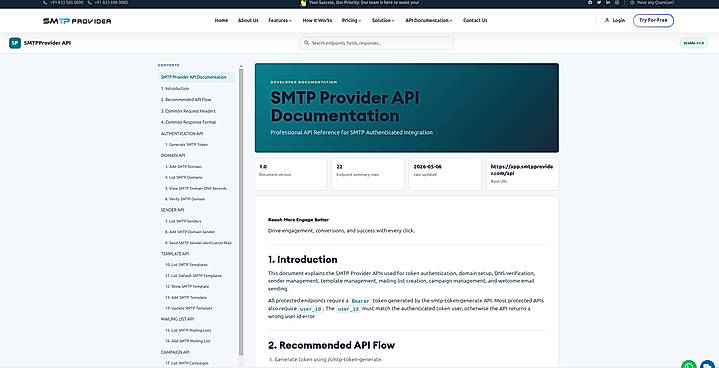Open '10. List SMTP Templates' in contents
The image size is (719, 368).
(x=186, y=265)
